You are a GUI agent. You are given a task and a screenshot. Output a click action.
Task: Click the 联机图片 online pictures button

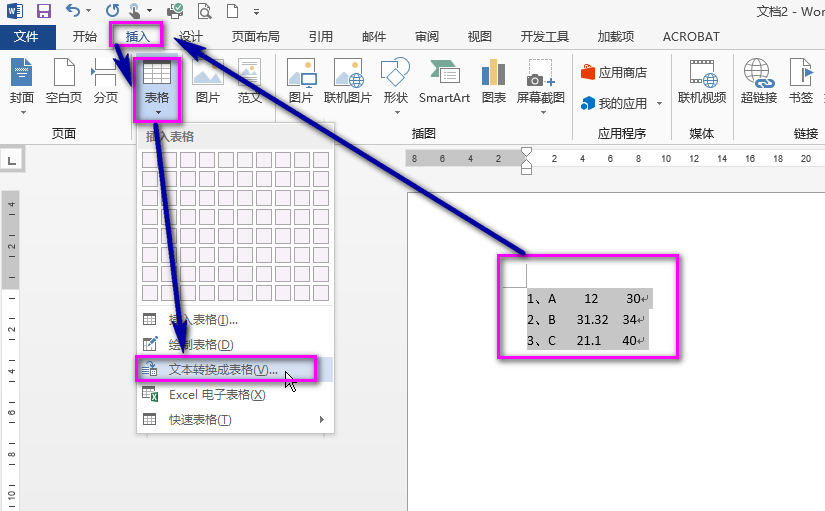(348, 81)
